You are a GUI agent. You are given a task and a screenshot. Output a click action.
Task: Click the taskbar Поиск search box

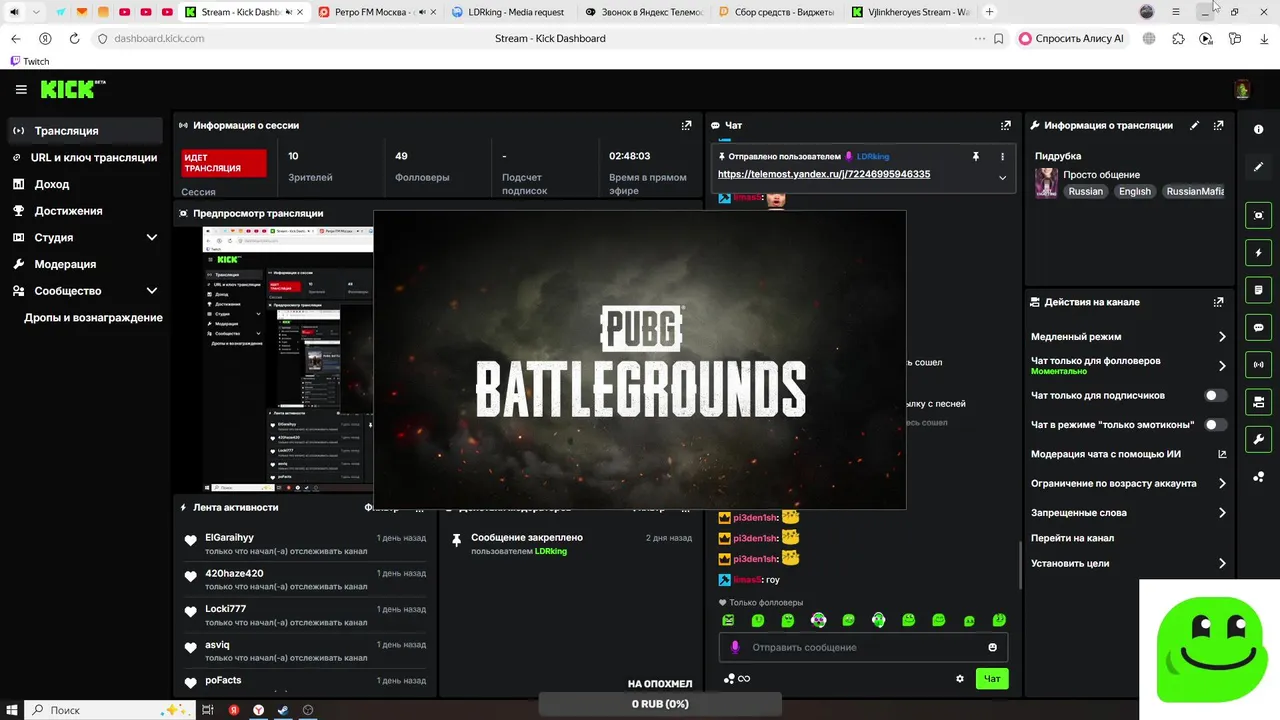click(x=110, y=710)
